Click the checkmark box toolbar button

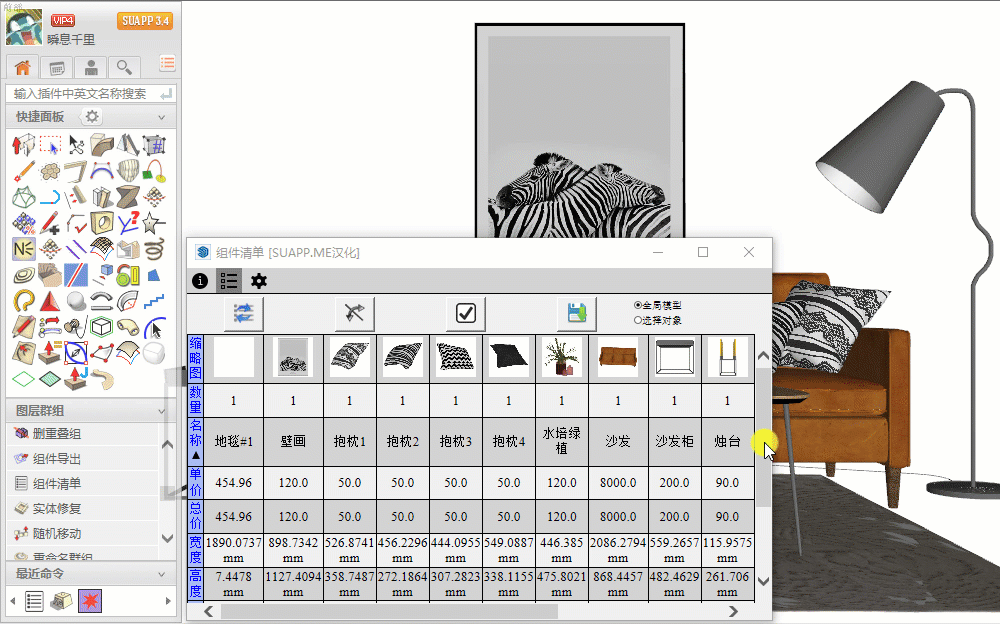466,313
